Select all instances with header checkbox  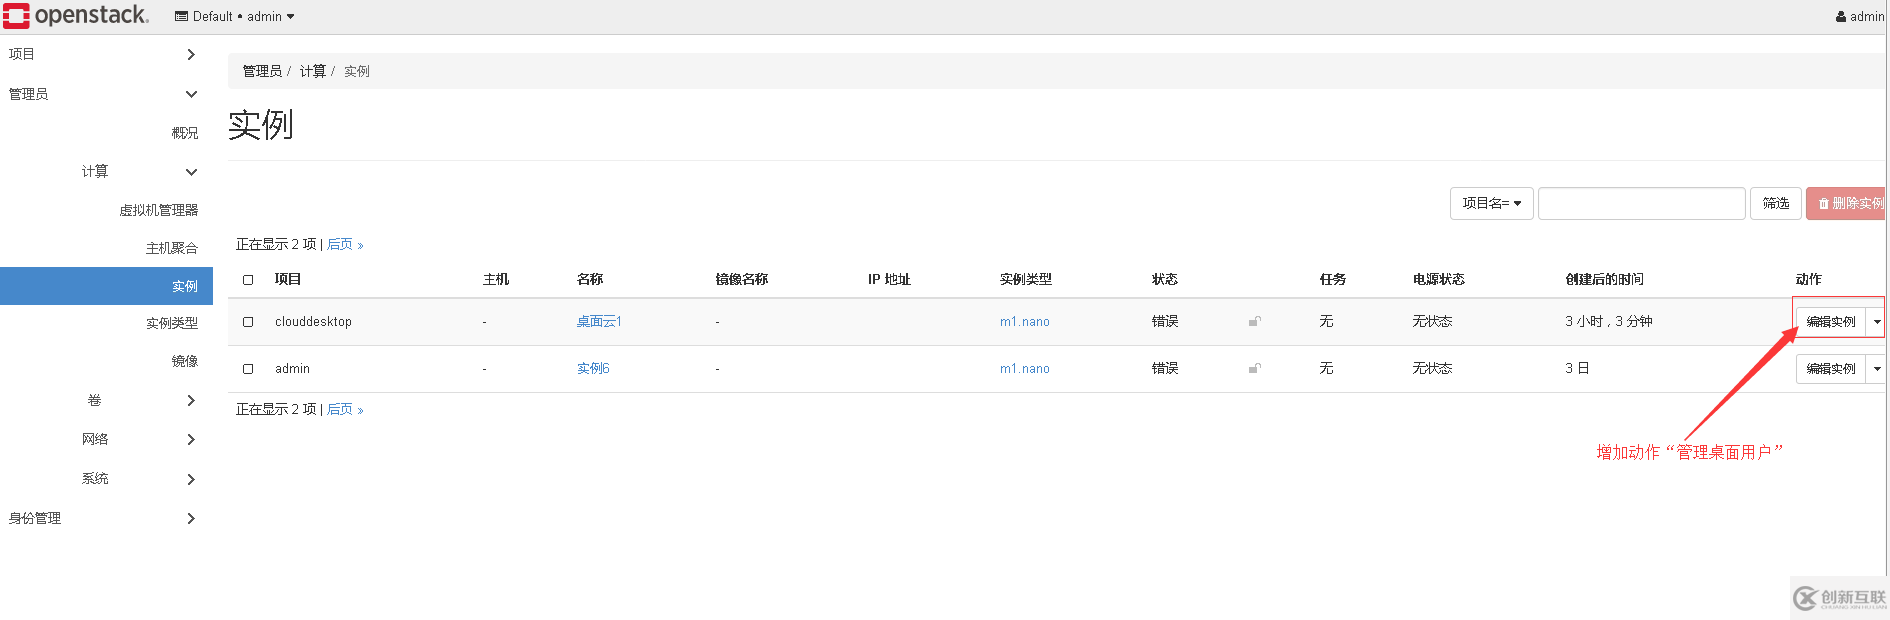coord(248,280)
